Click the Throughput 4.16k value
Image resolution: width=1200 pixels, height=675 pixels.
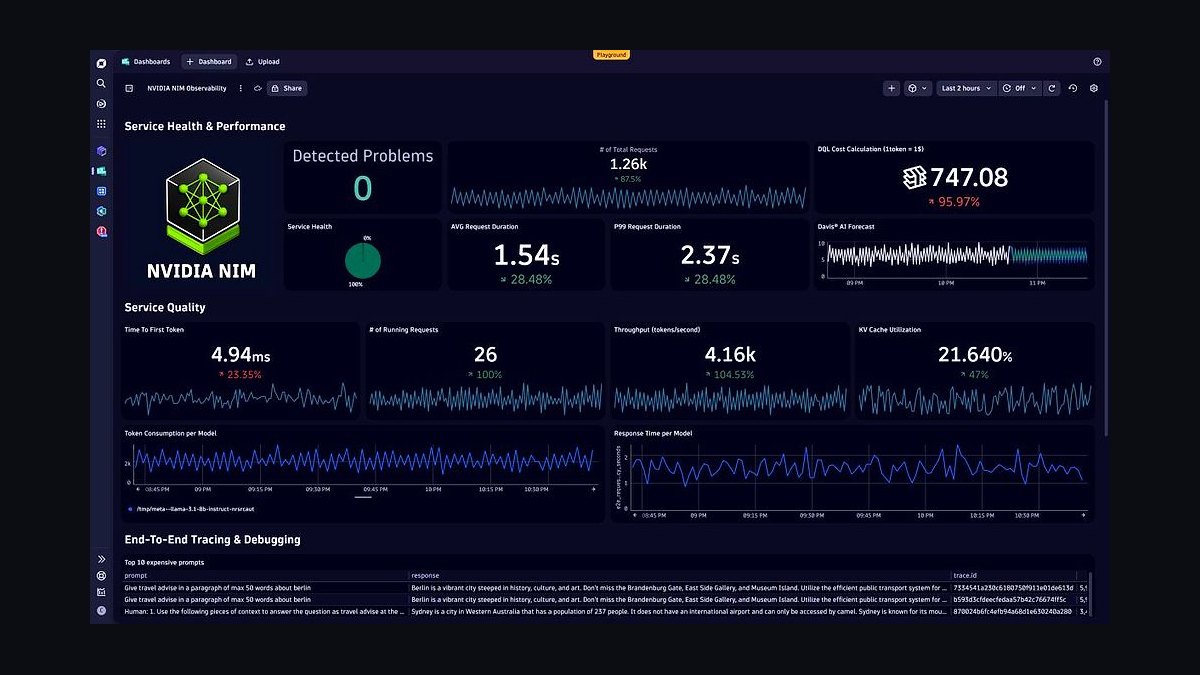(x=729, y=354)
